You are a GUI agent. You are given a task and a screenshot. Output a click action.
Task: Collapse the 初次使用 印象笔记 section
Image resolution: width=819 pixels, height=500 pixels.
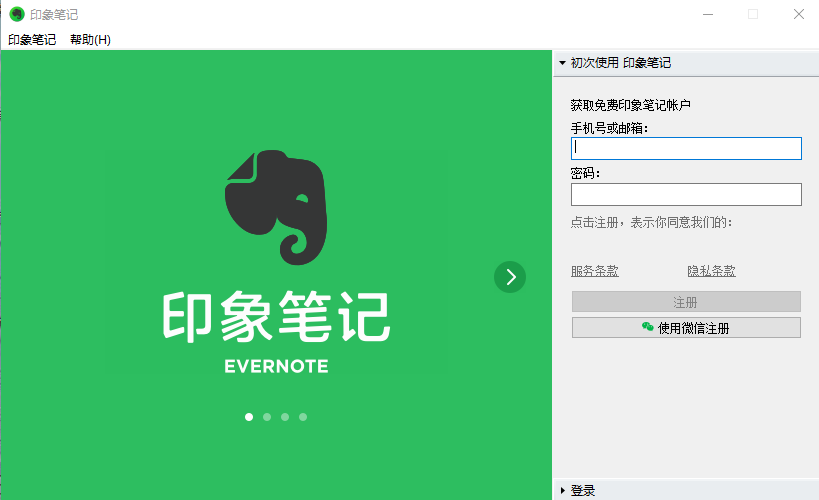620,63
